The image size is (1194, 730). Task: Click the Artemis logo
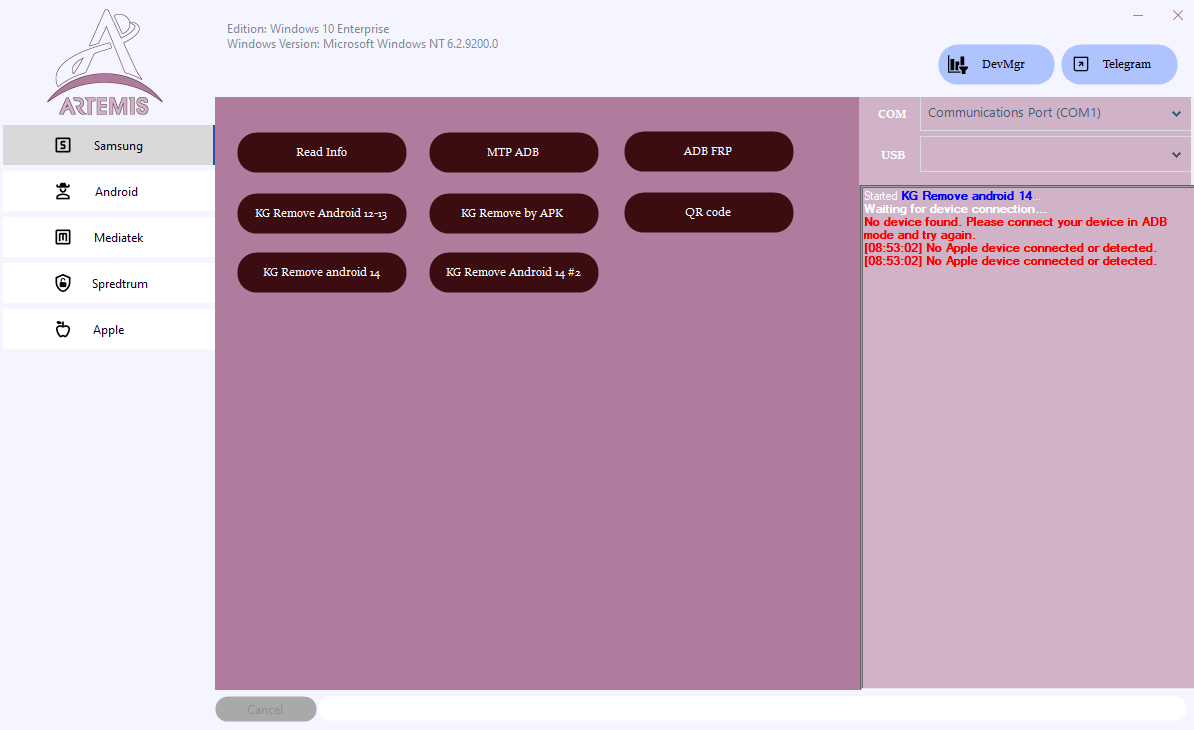[x=103, y=60]
